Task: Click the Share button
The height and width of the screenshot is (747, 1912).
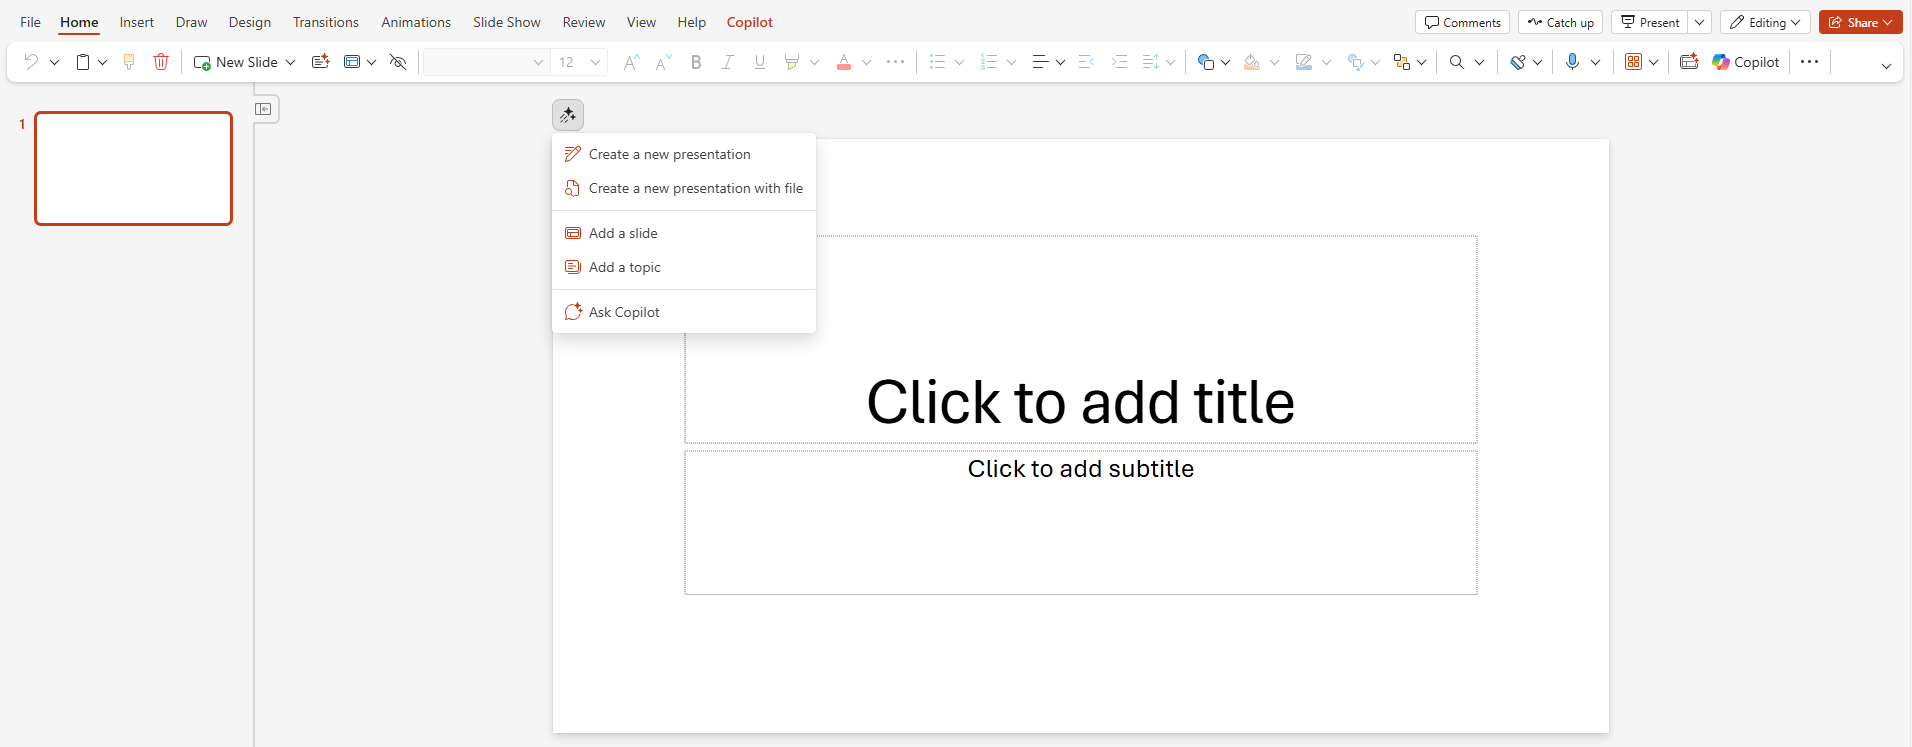Action: coord(1860,22)
